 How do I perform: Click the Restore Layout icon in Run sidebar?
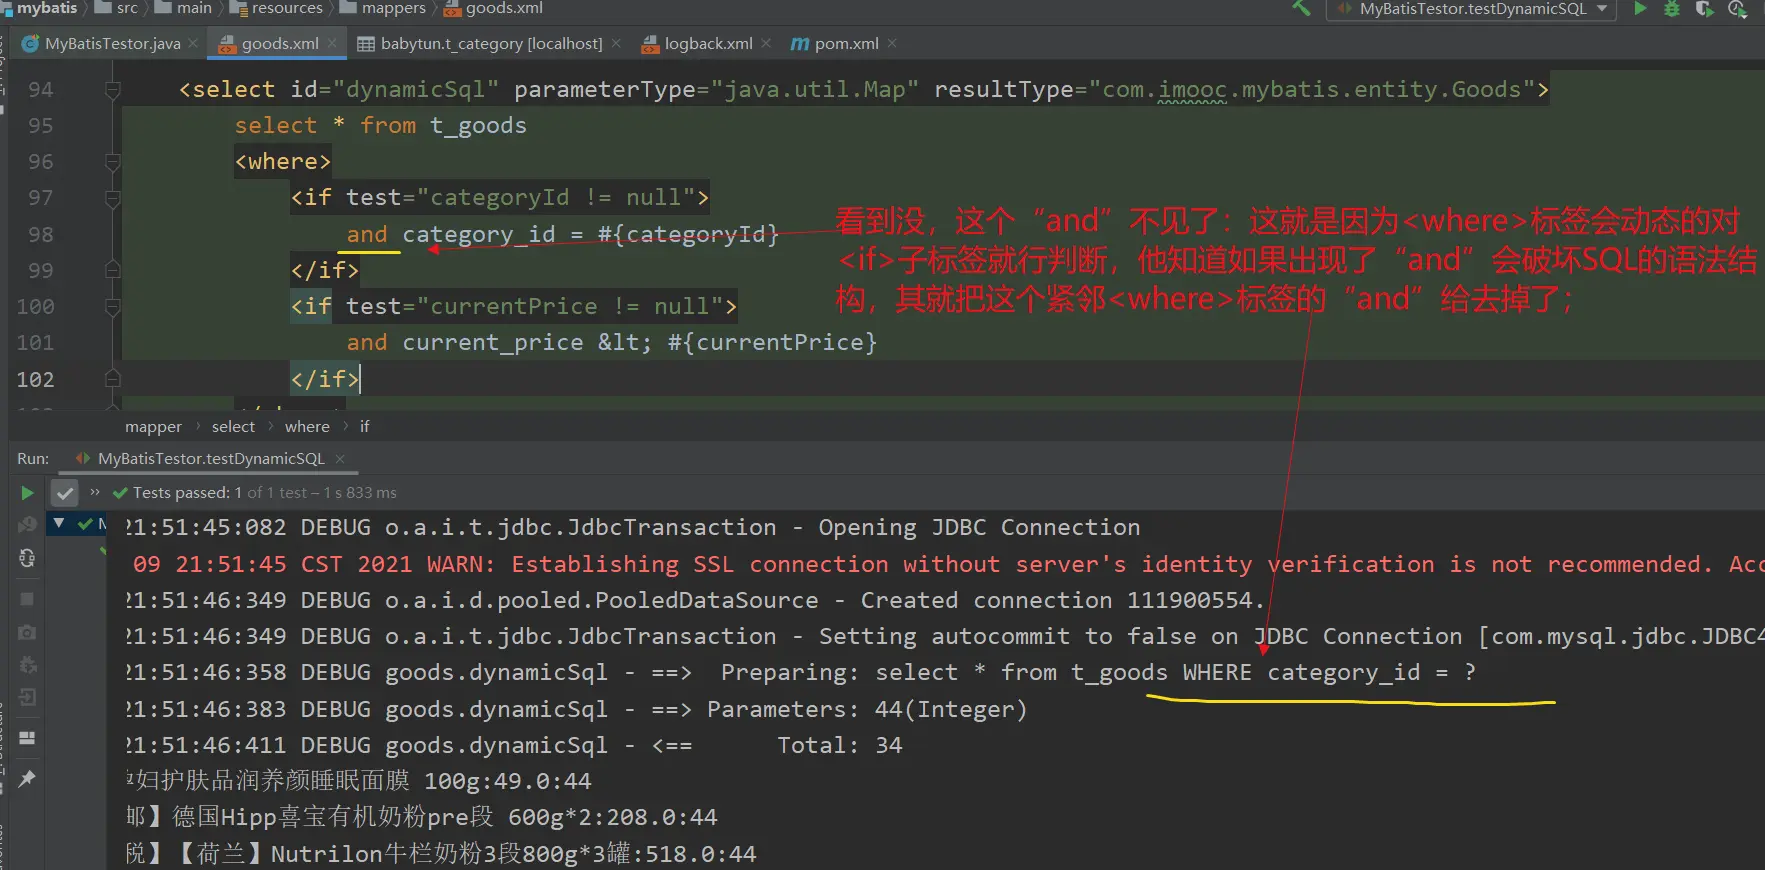[27, 738]
